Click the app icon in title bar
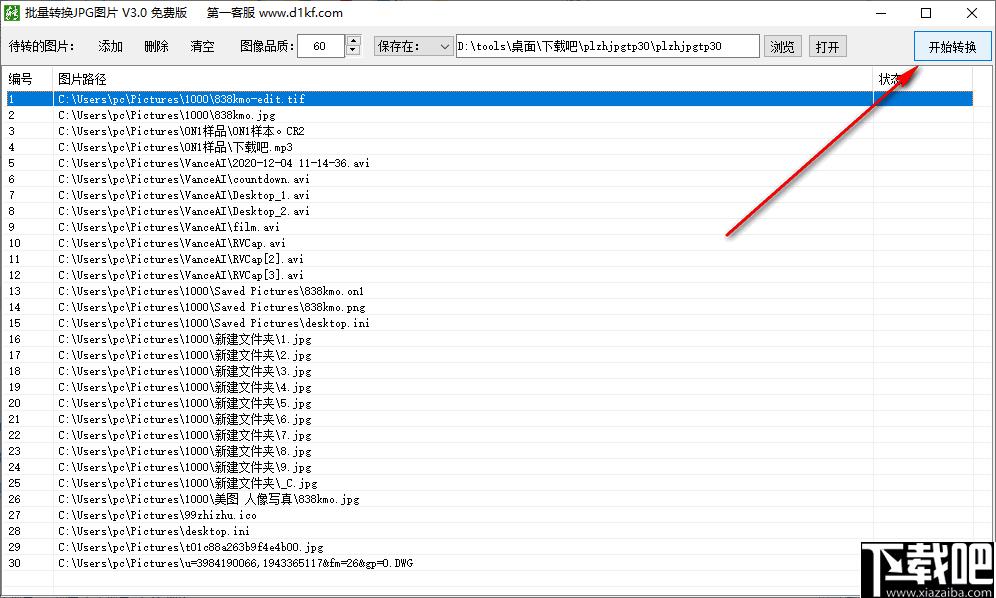The height and width of the screenshot is (598, 996). 12,13
